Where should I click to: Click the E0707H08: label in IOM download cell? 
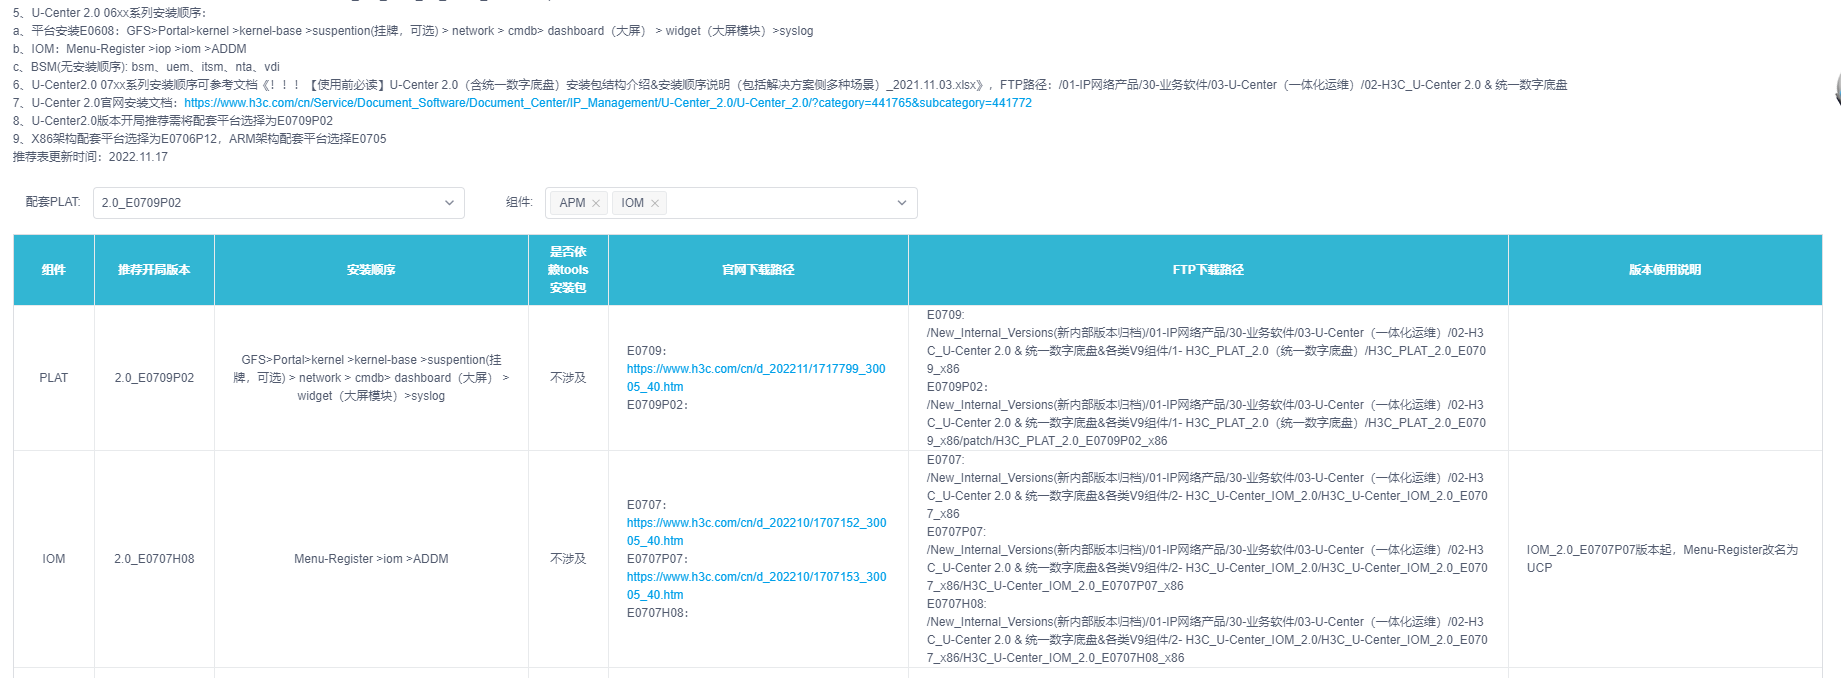click(658, 613)
